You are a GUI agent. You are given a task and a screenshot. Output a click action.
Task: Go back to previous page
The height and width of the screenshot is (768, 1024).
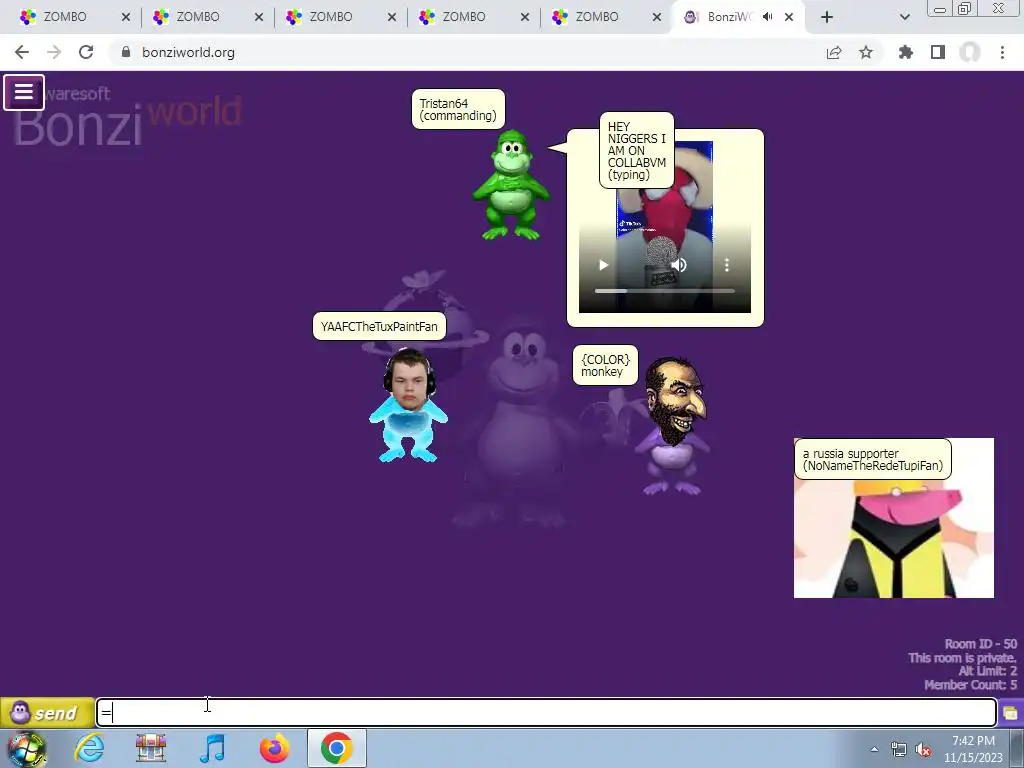pos(22,52)
